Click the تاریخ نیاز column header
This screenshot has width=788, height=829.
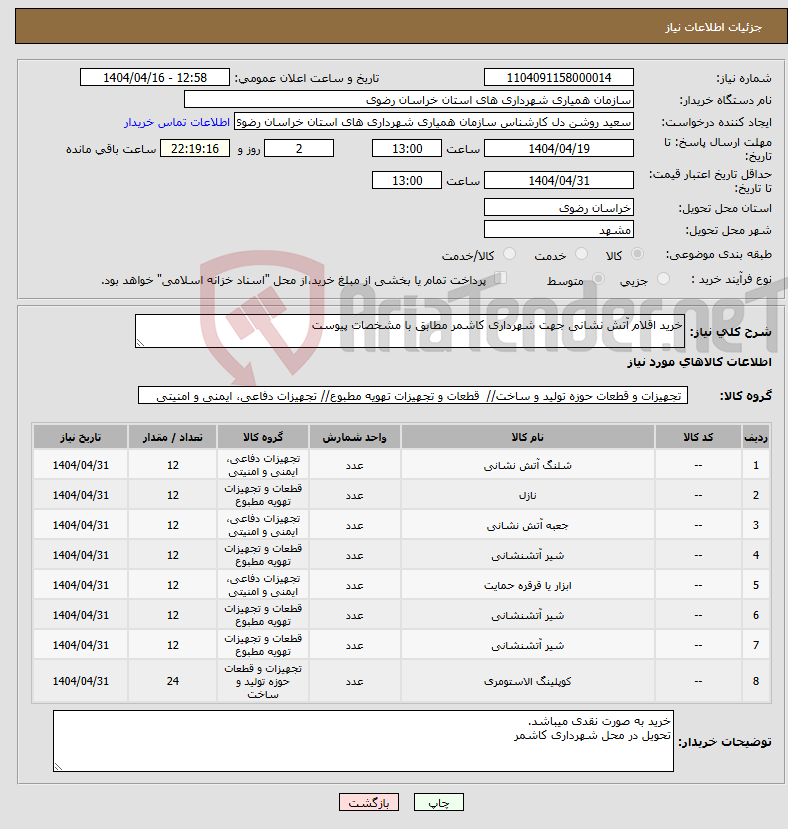tap(80, 437)
